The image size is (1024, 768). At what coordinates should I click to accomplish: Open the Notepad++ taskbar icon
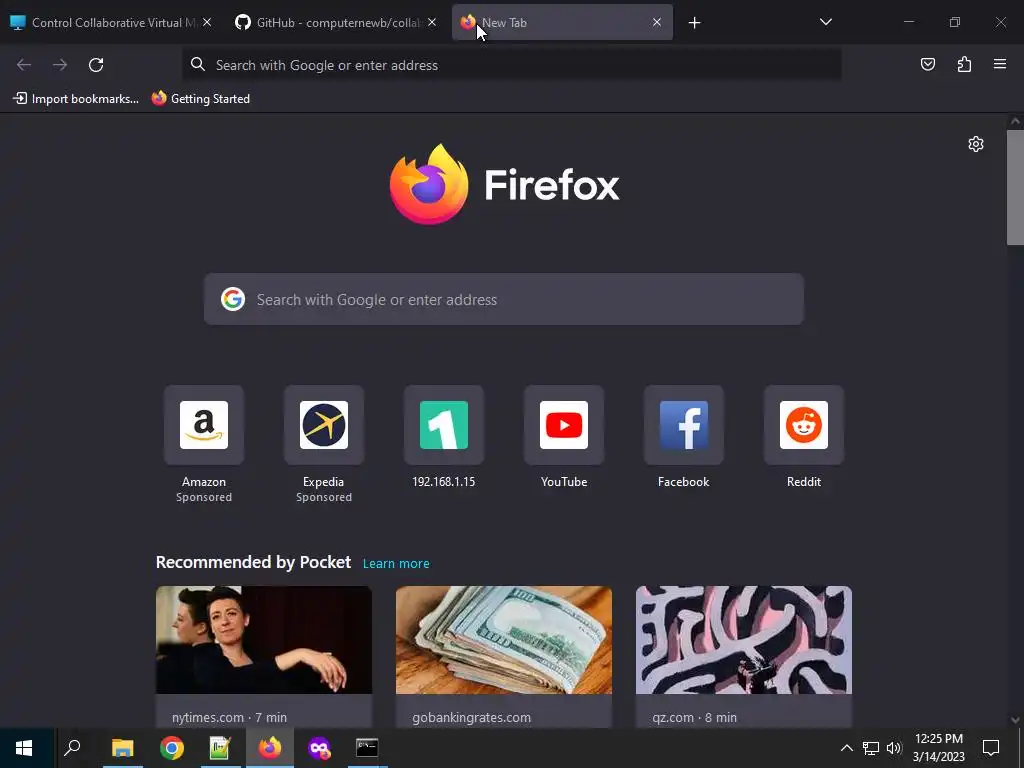[x=220, y=748]
